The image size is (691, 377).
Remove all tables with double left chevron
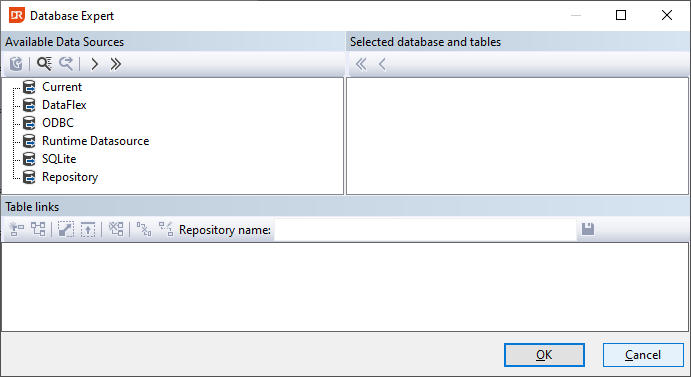[361, 64]
